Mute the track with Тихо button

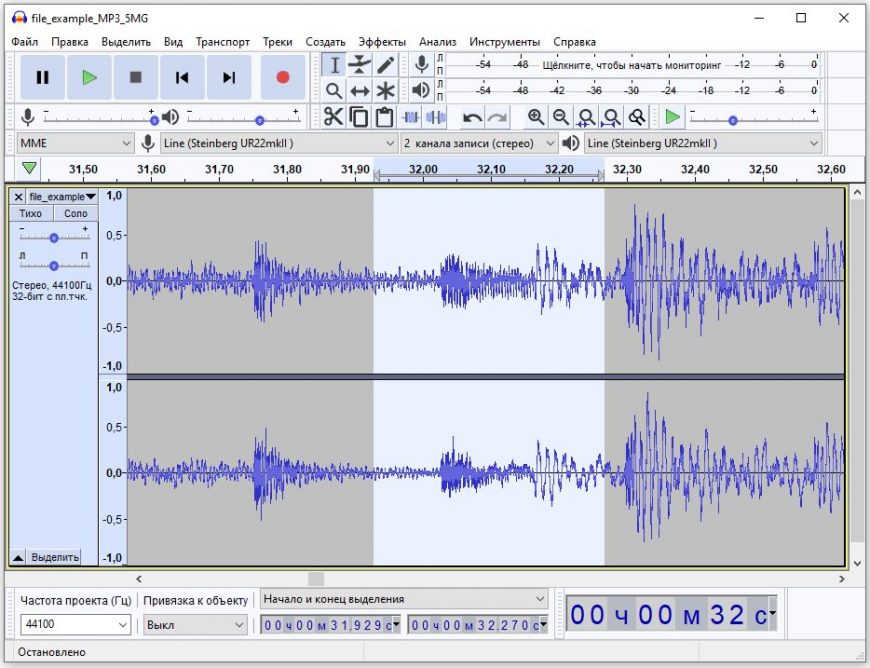point(31,213)
